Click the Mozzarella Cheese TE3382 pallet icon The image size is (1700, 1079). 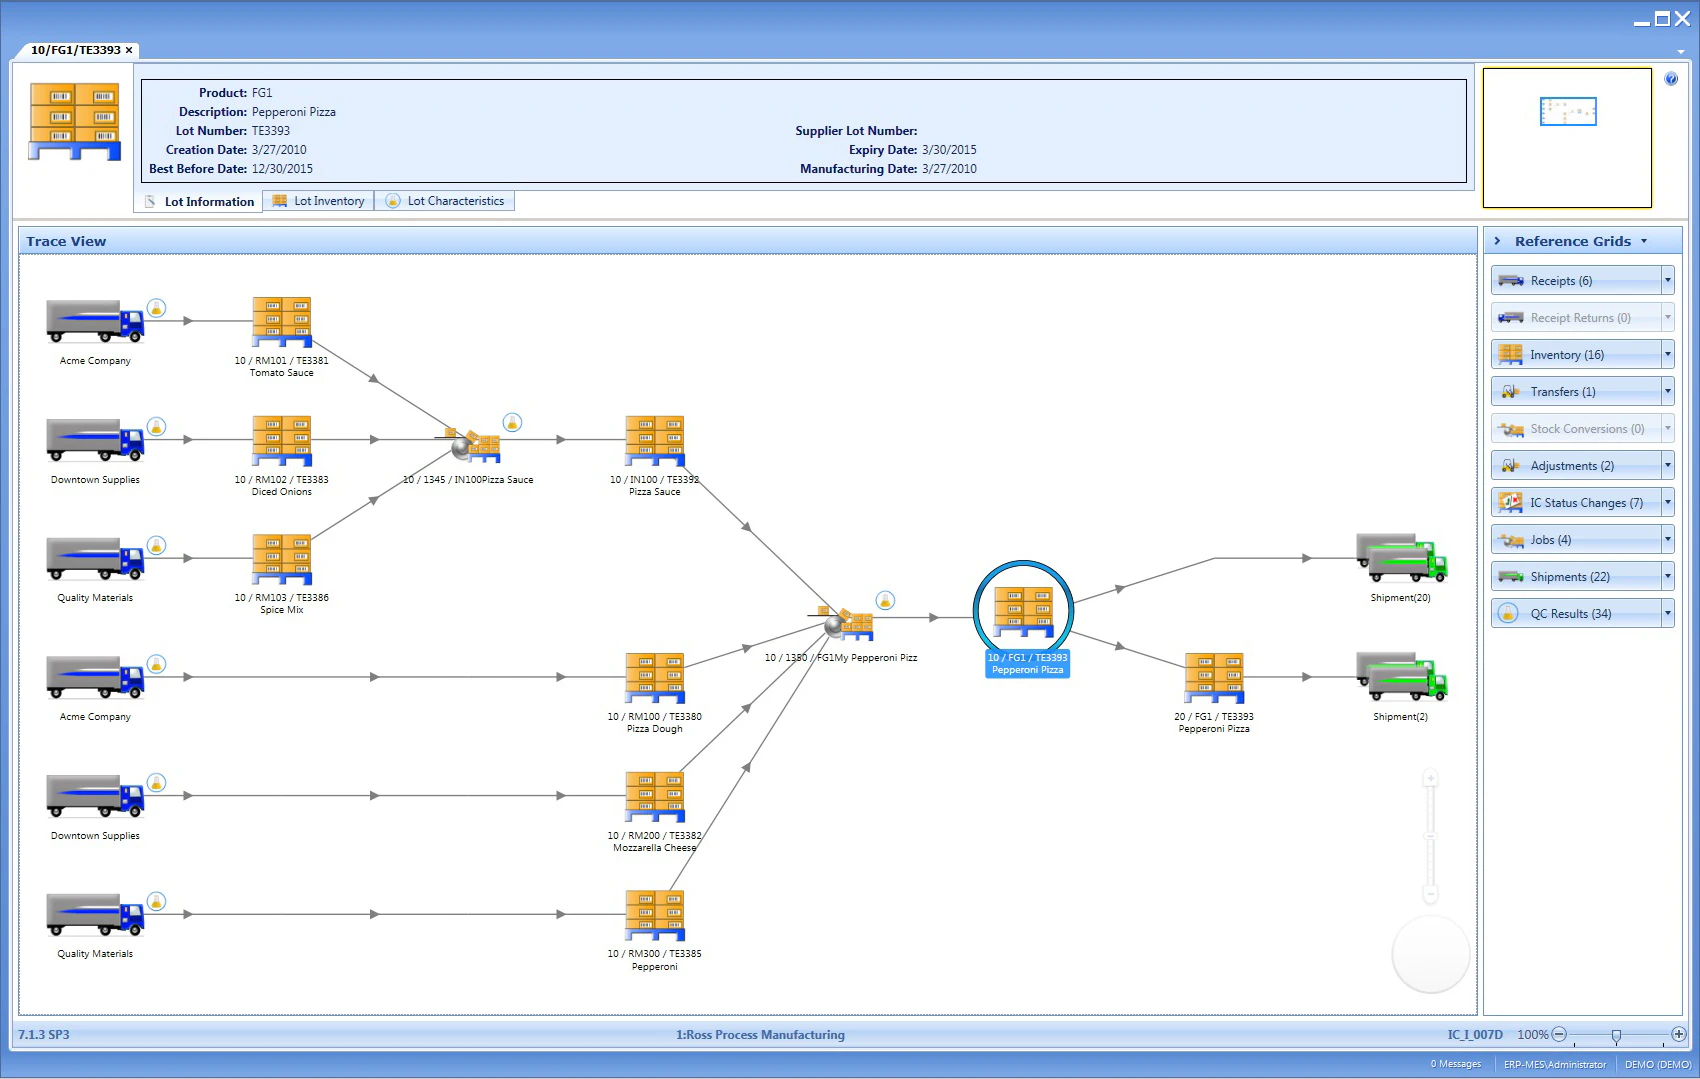(654, 798)
